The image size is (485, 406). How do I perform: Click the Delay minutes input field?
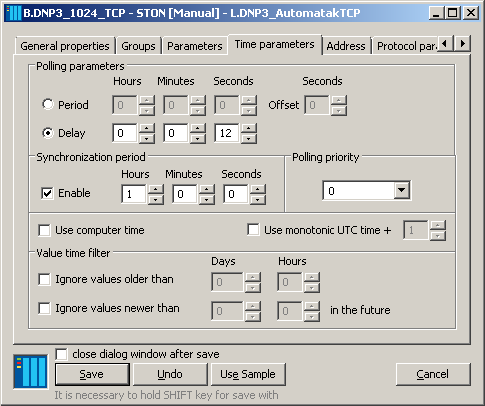coord(176,133)
